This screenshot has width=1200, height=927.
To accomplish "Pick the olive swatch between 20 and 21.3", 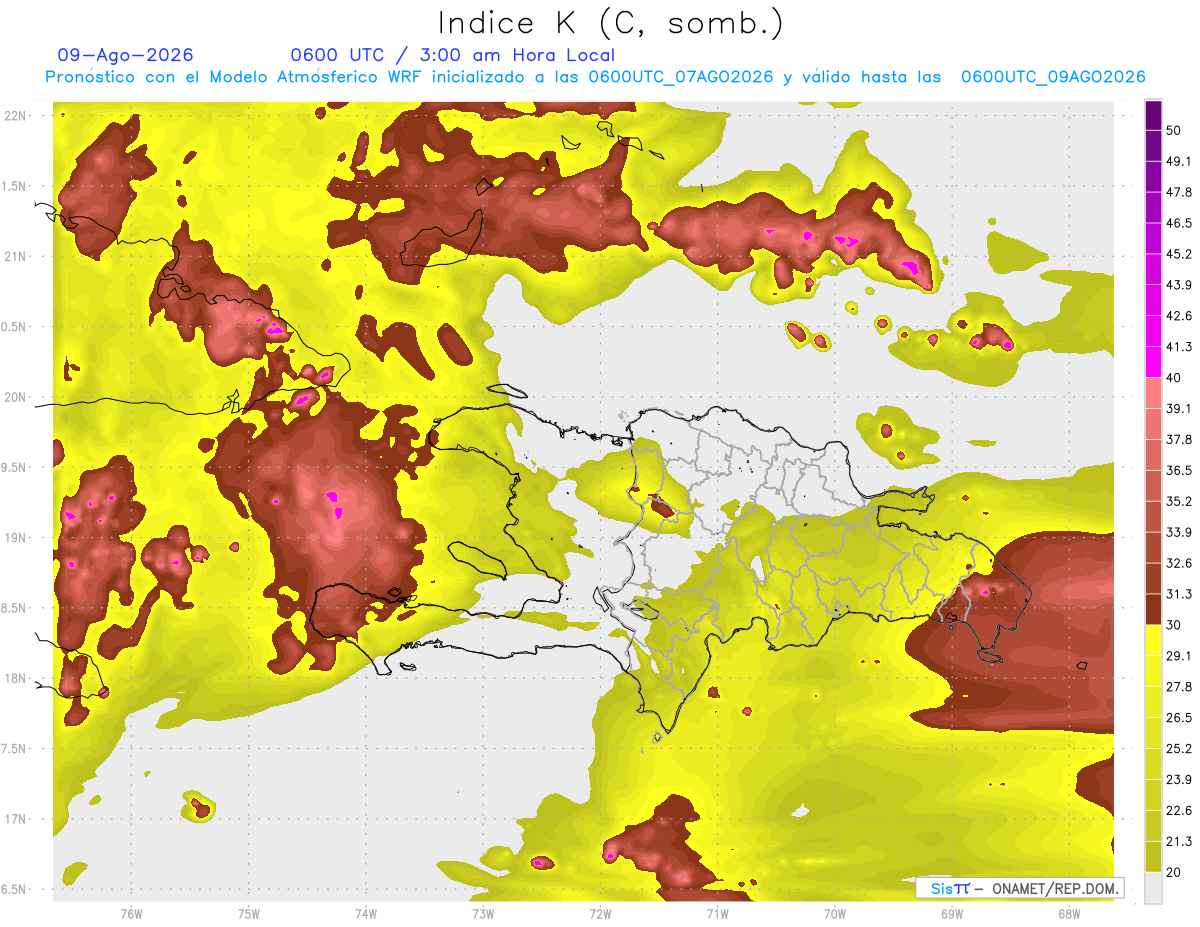I will (1153, 857).
